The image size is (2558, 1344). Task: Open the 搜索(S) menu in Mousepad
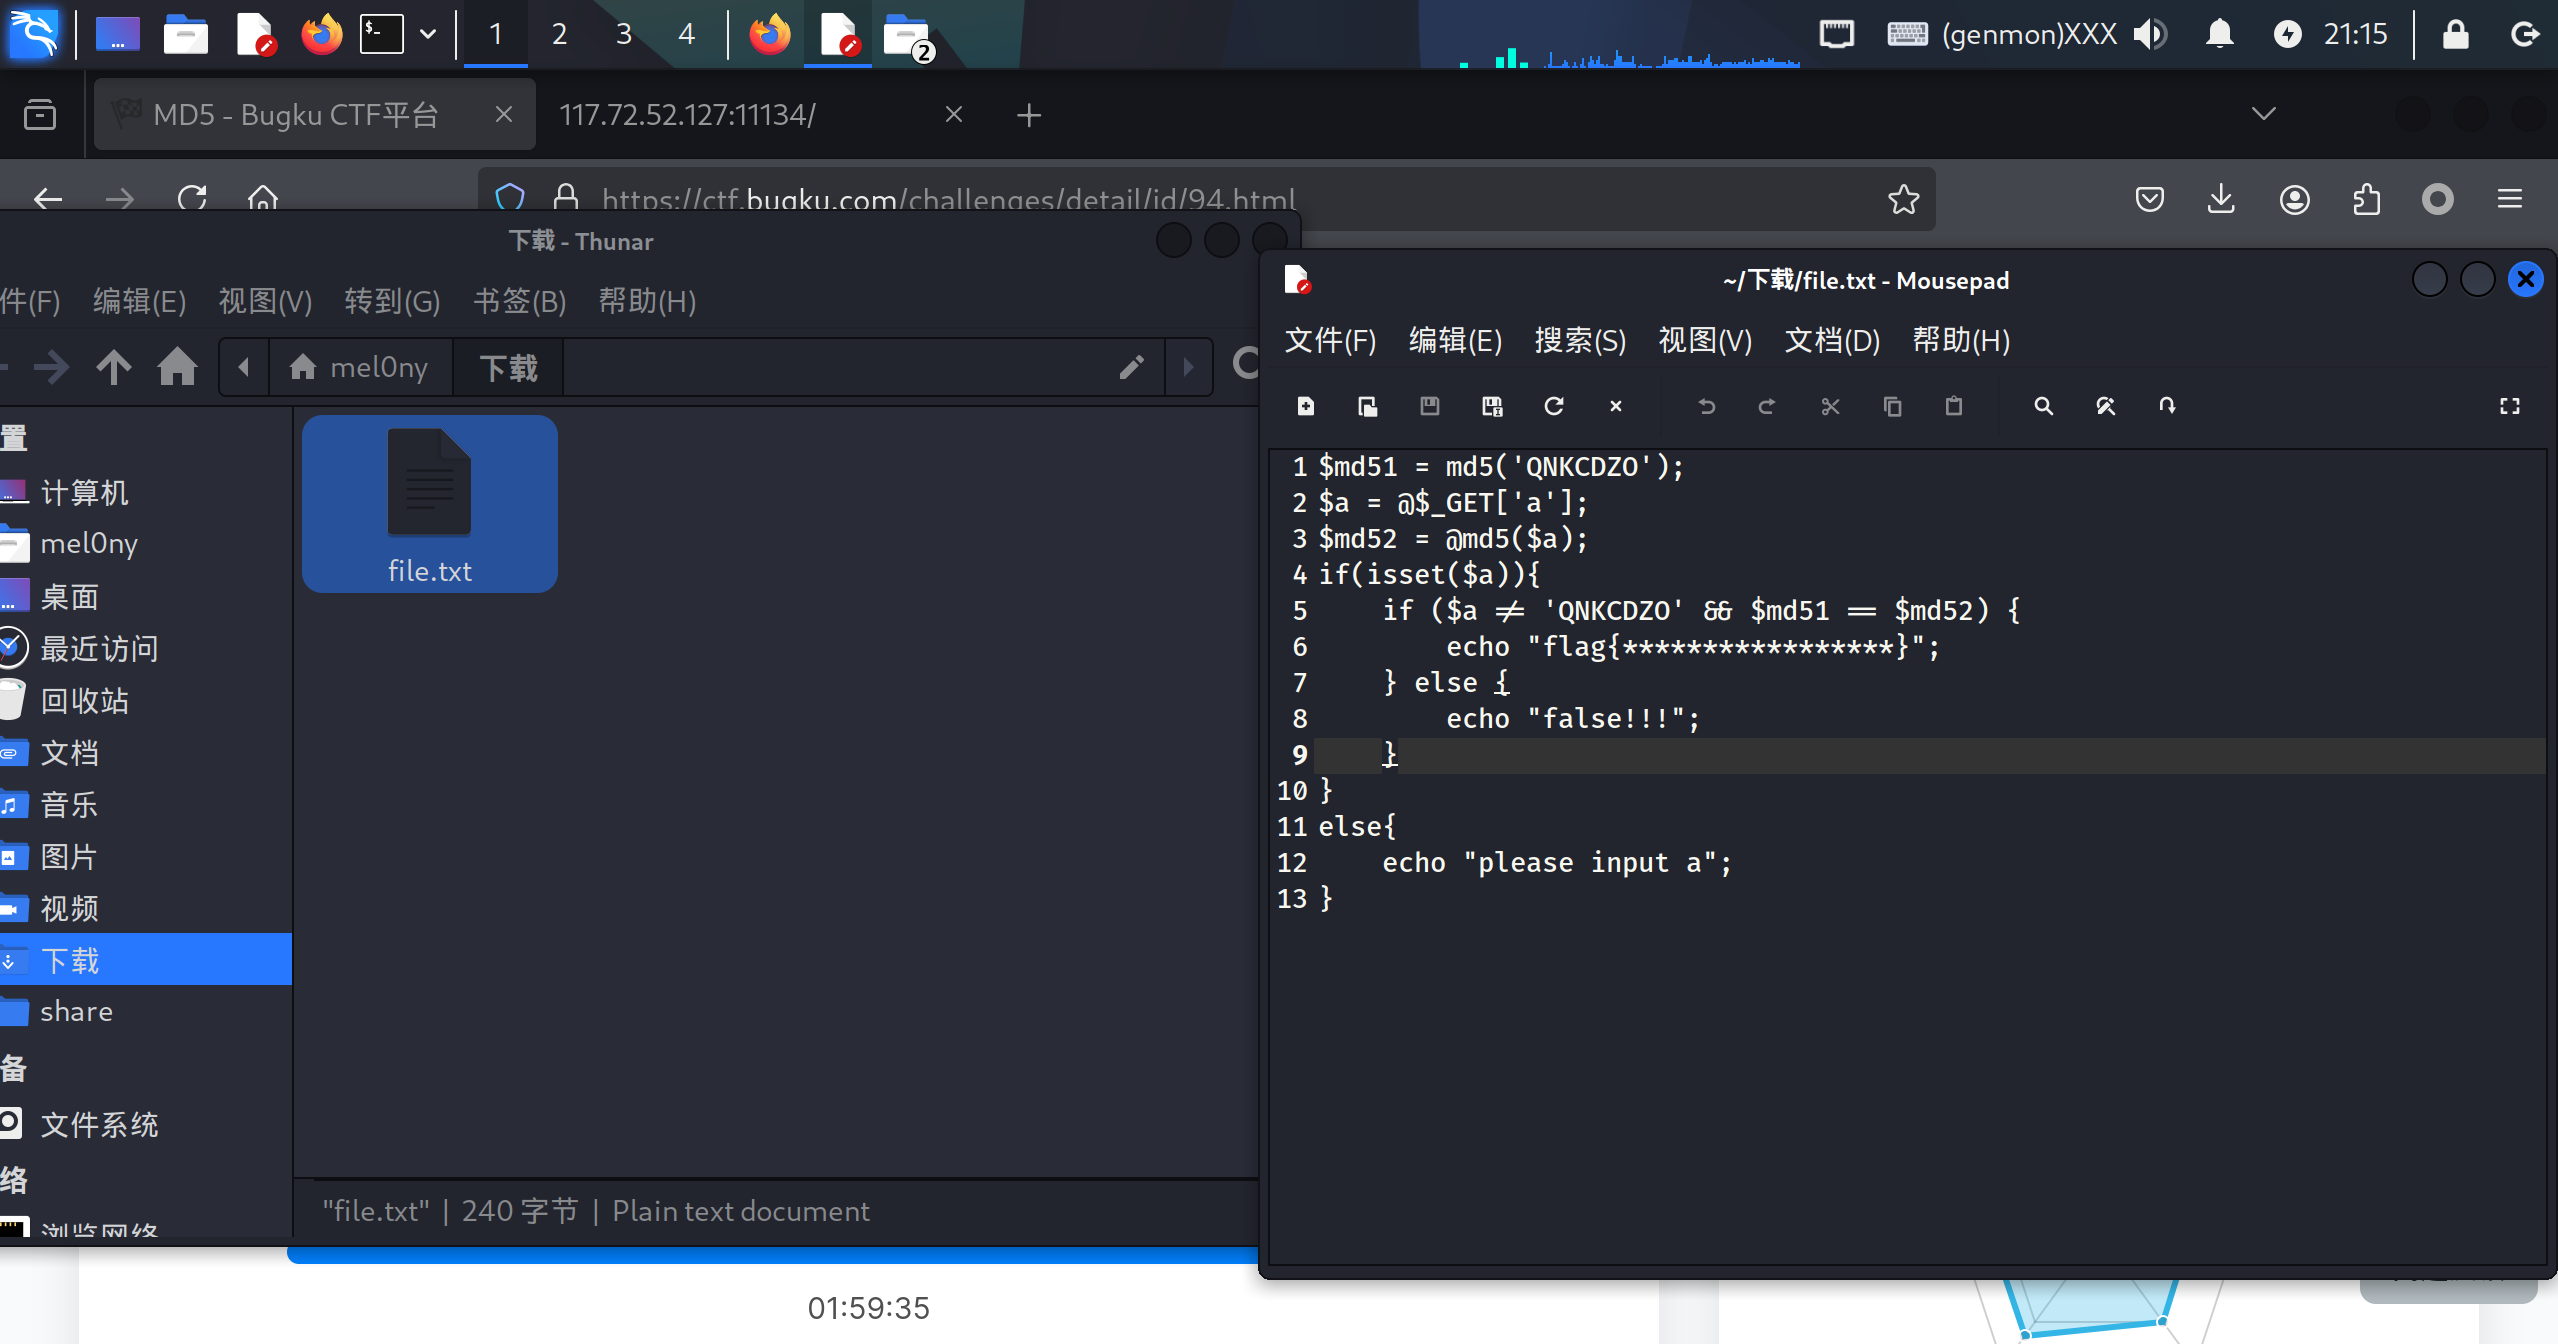tap(1579, 341)
